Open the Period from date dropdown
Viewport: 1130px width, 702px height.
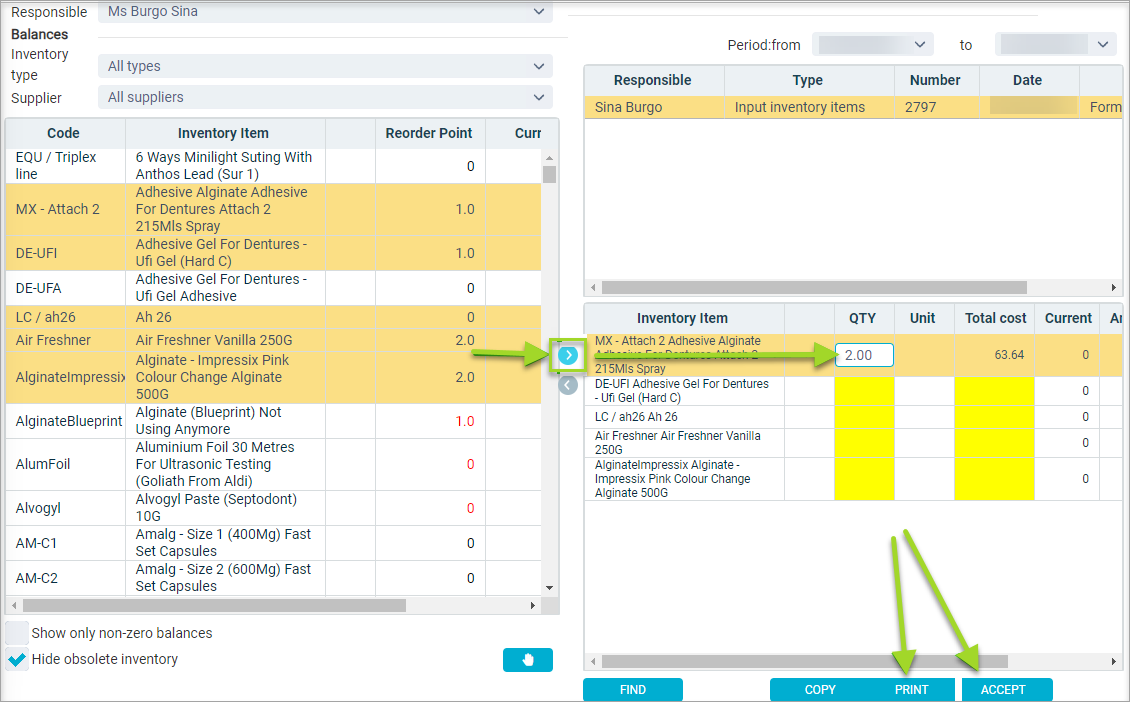pos(873,45)
